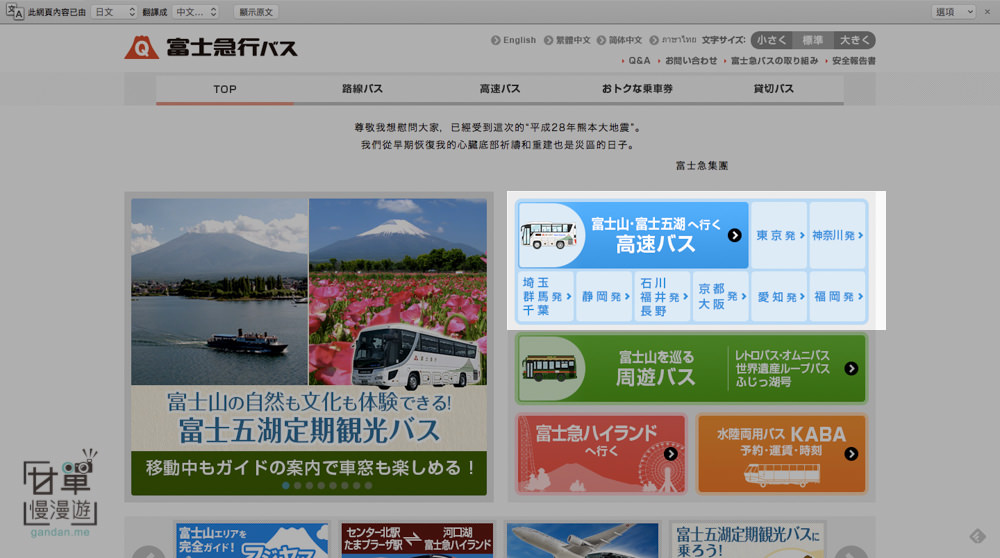Open 富士山エリアを完全ガイド thumbnail
1000x558 pixels.
point(253,540)
